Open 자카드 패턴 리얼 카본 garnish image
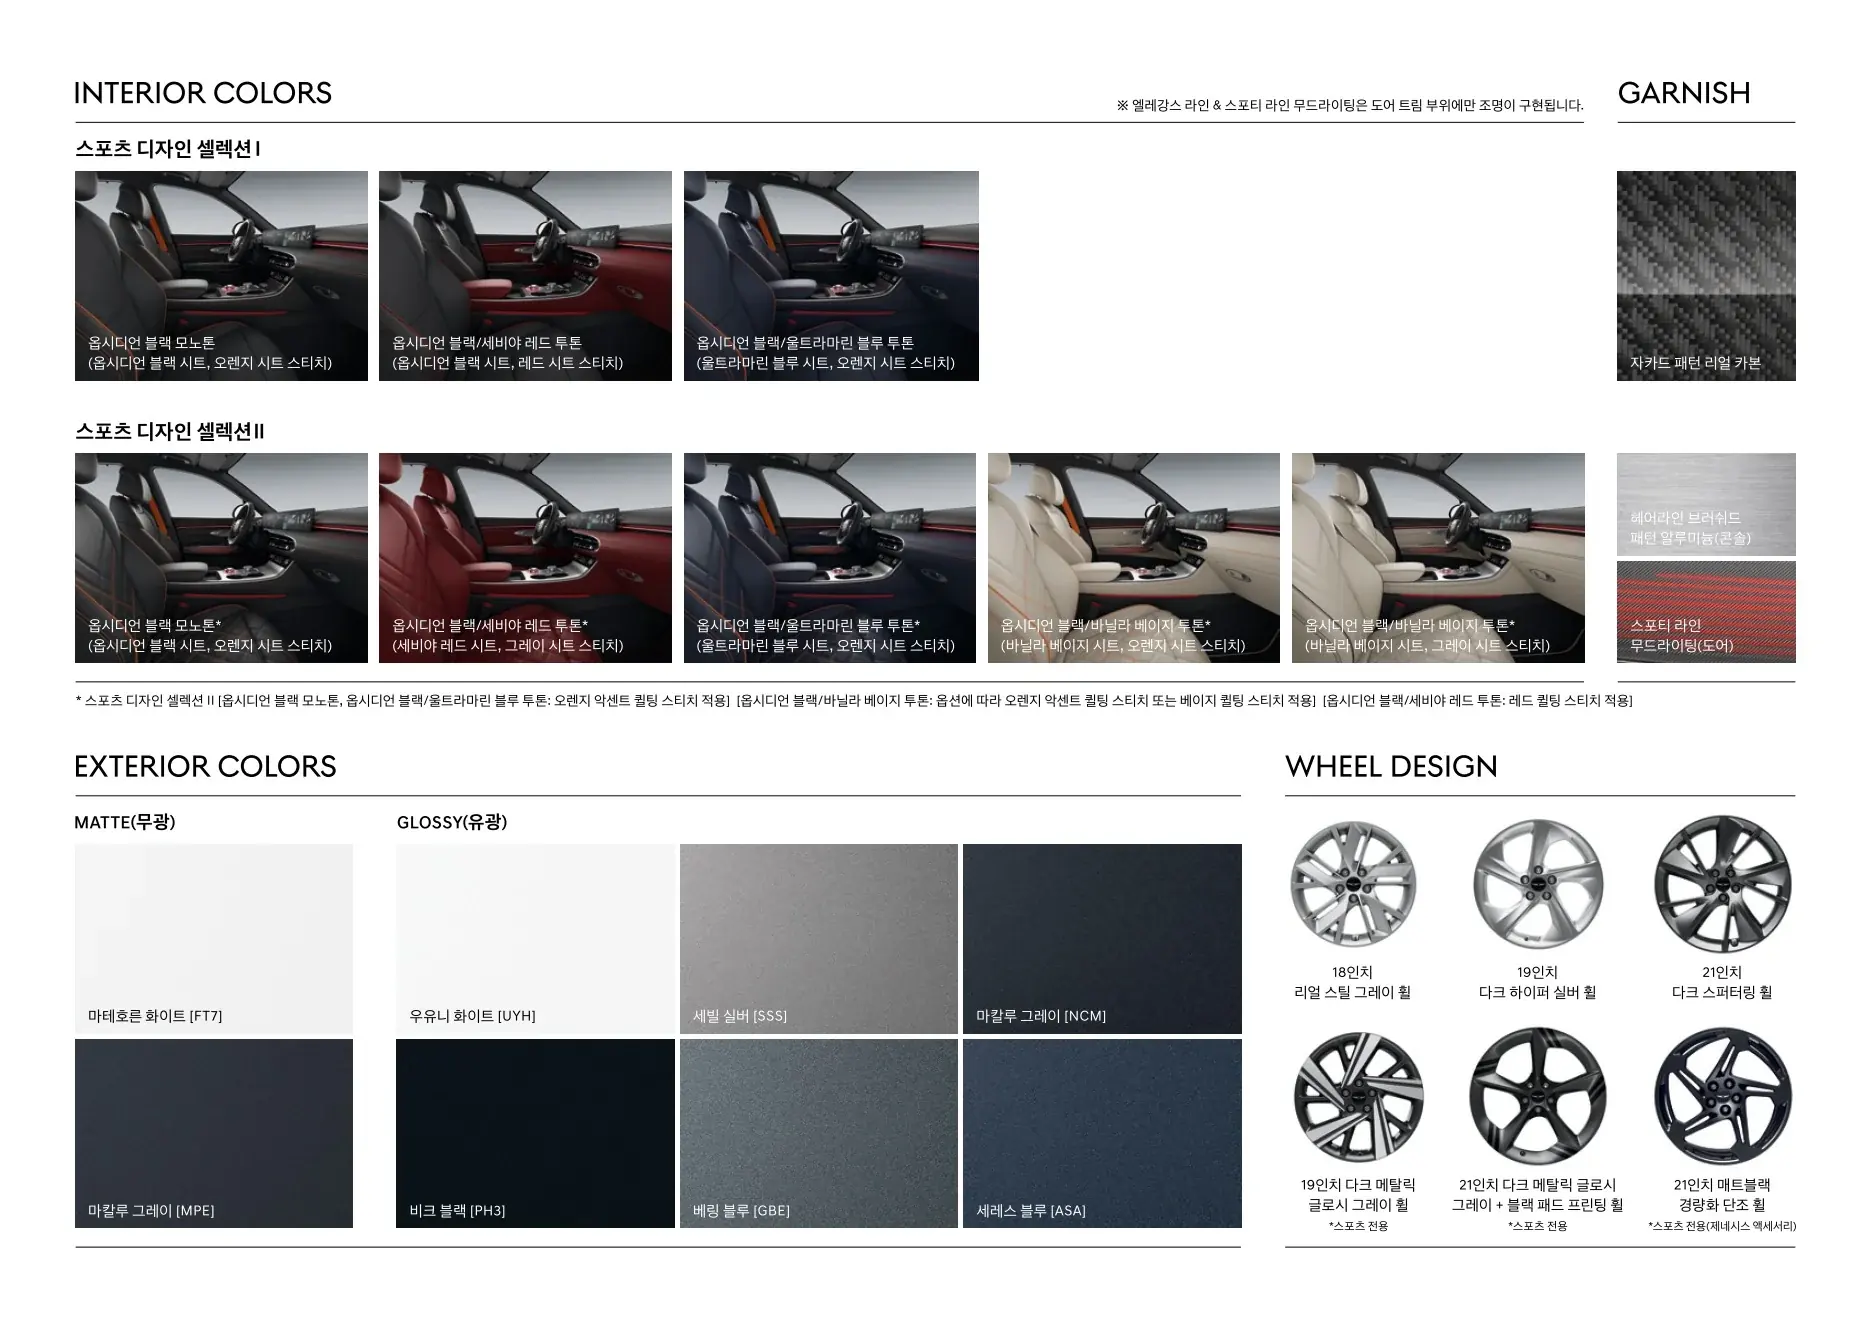1871x1323 pixels. pyautogui.click(x=1706, y=276)
